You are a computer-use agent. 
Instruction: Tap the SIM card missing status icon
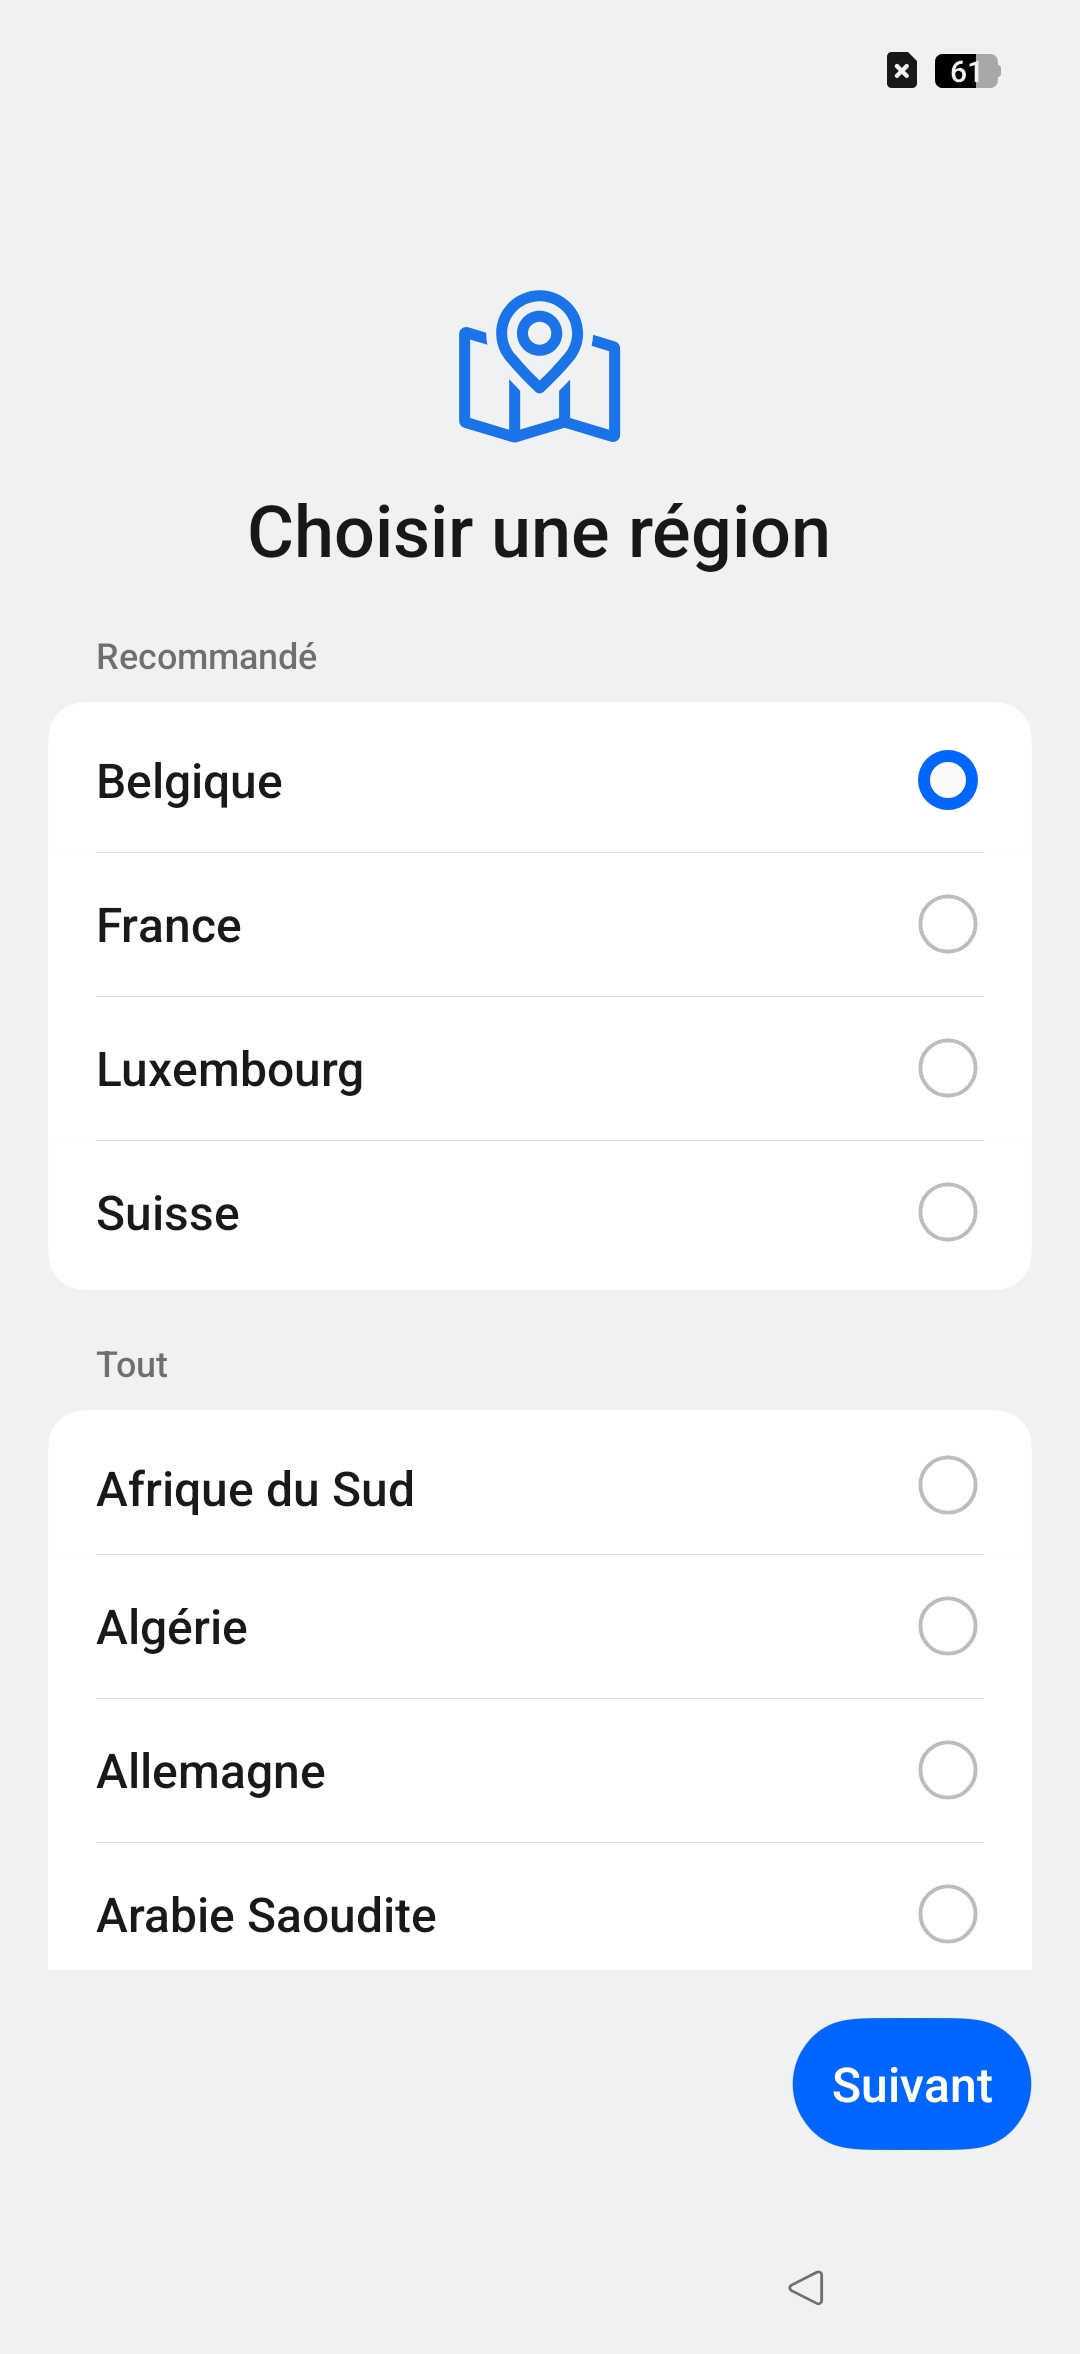click(x=902, y=71)
